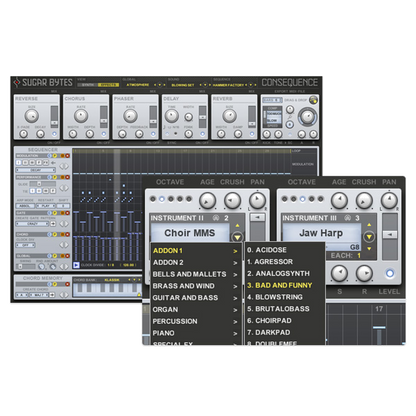416x416 pixels.
Task: Toggle REVERSE effect on/off
Action: pos(54,134)
